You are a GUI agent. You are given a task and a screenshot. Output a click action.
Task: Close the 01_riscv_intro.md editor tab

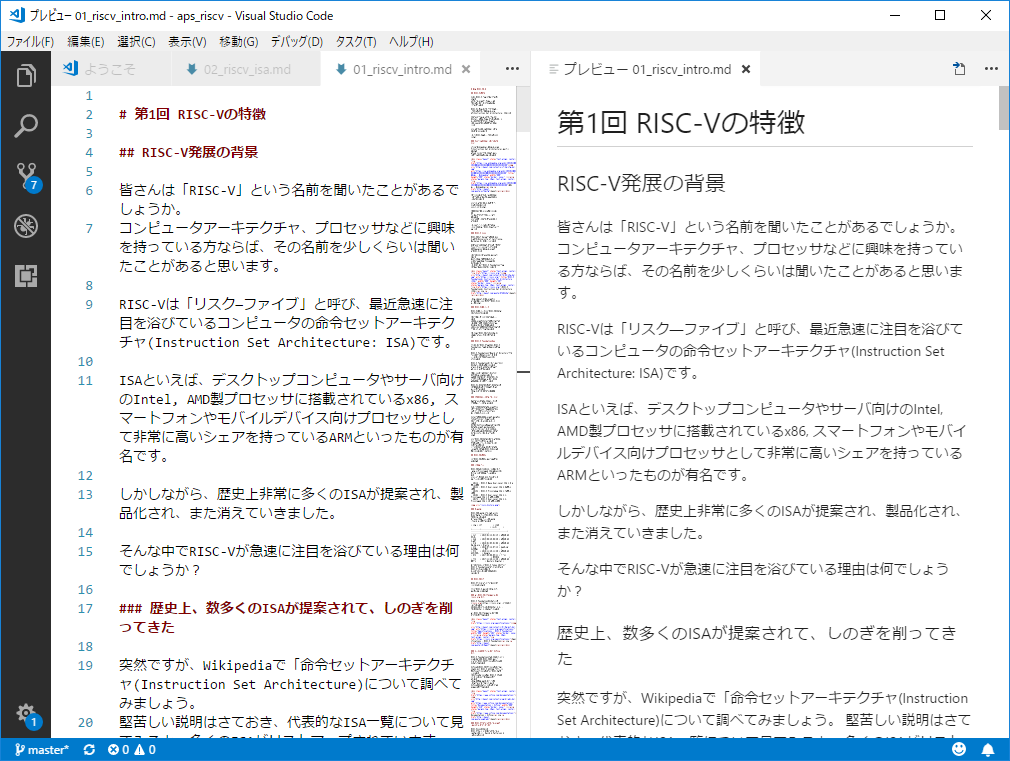[466, 69]
